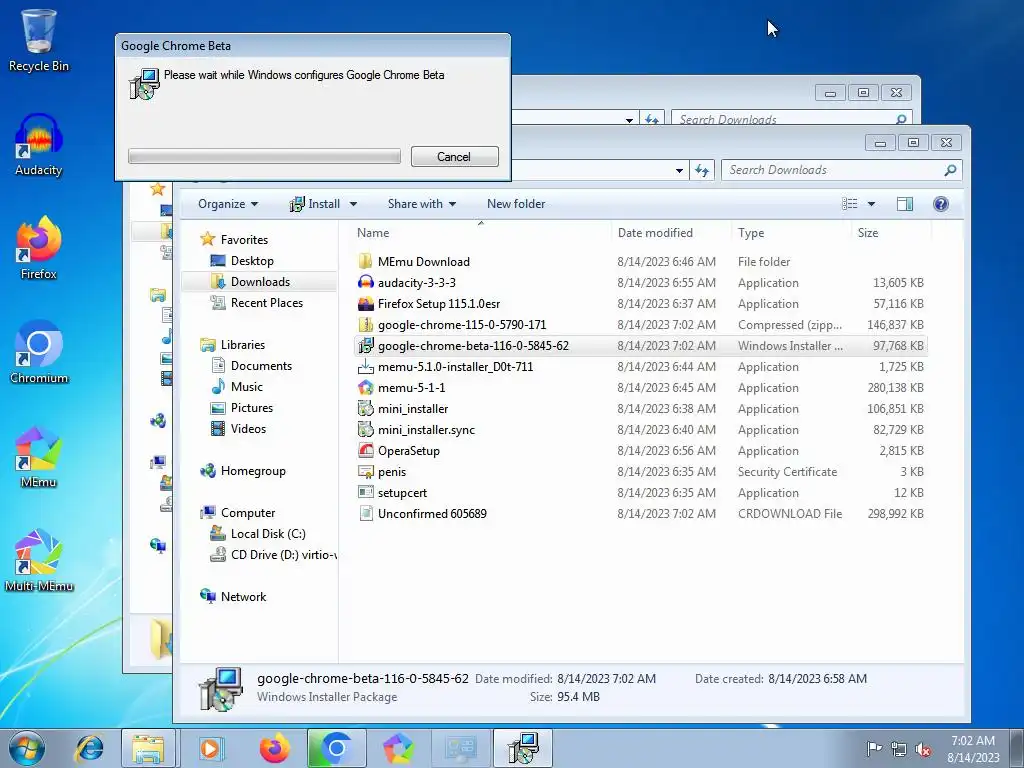Open CD Drive (D:) virtio
The image size is (1024, 768).
point(283,554)
